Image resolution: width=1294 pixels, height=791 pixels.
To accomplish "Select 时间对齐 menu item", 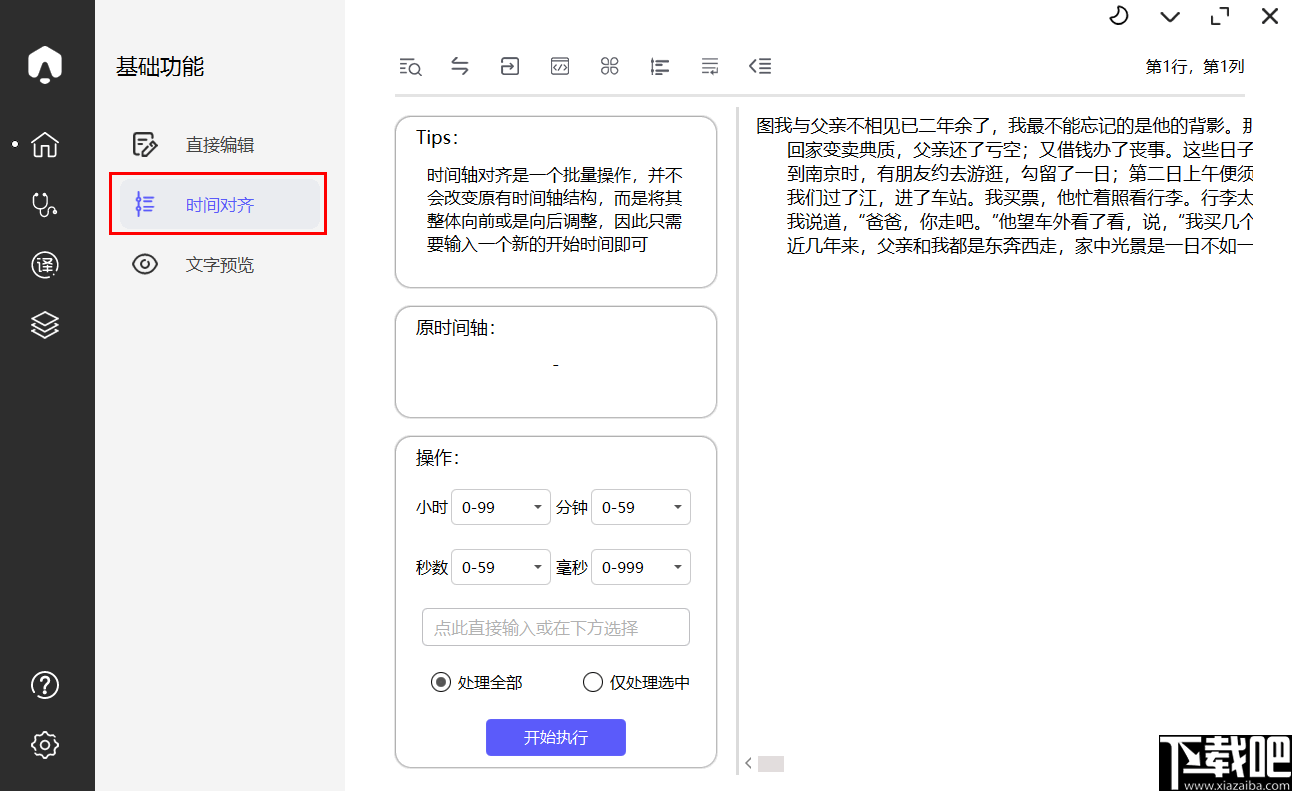I will tap(220, 205).
